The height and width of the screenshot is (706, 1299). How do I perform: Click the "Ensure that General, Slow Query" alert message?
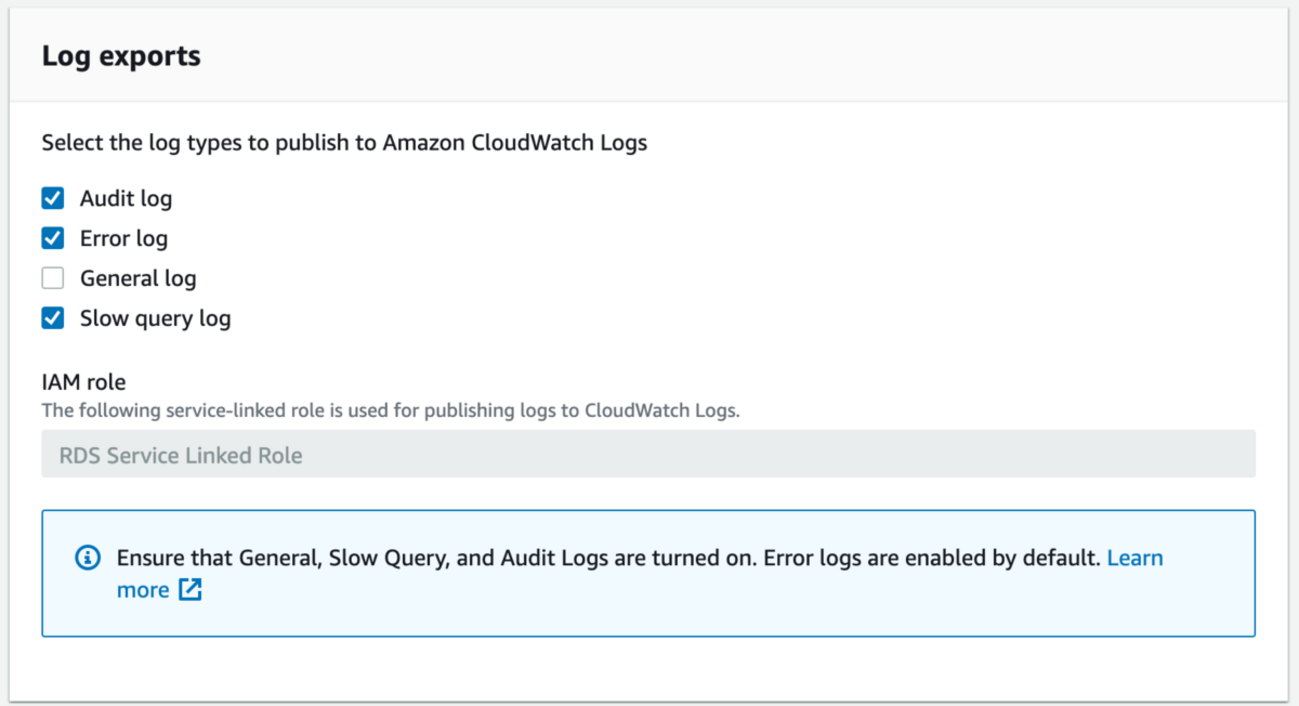436,558
